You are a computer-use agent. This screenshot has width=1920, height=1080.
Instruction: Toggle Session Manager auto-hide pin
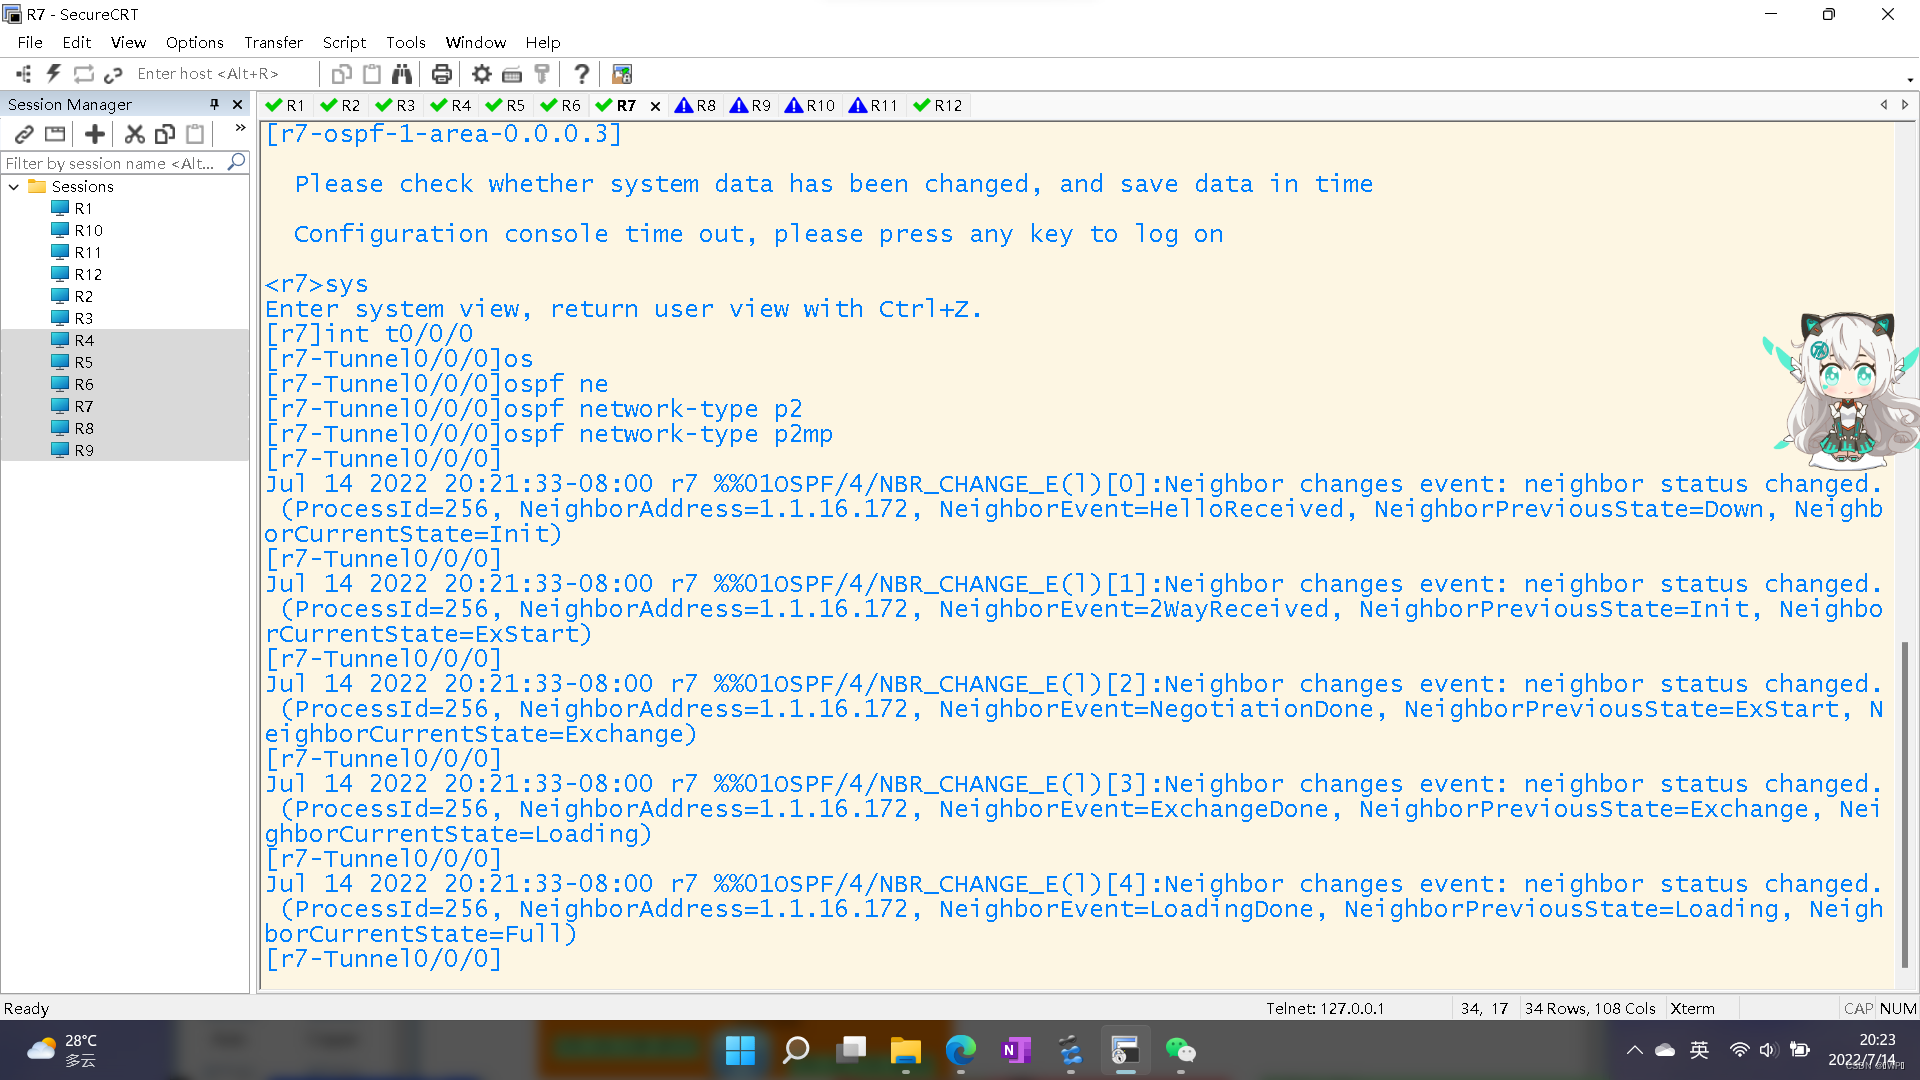[213, 104]
